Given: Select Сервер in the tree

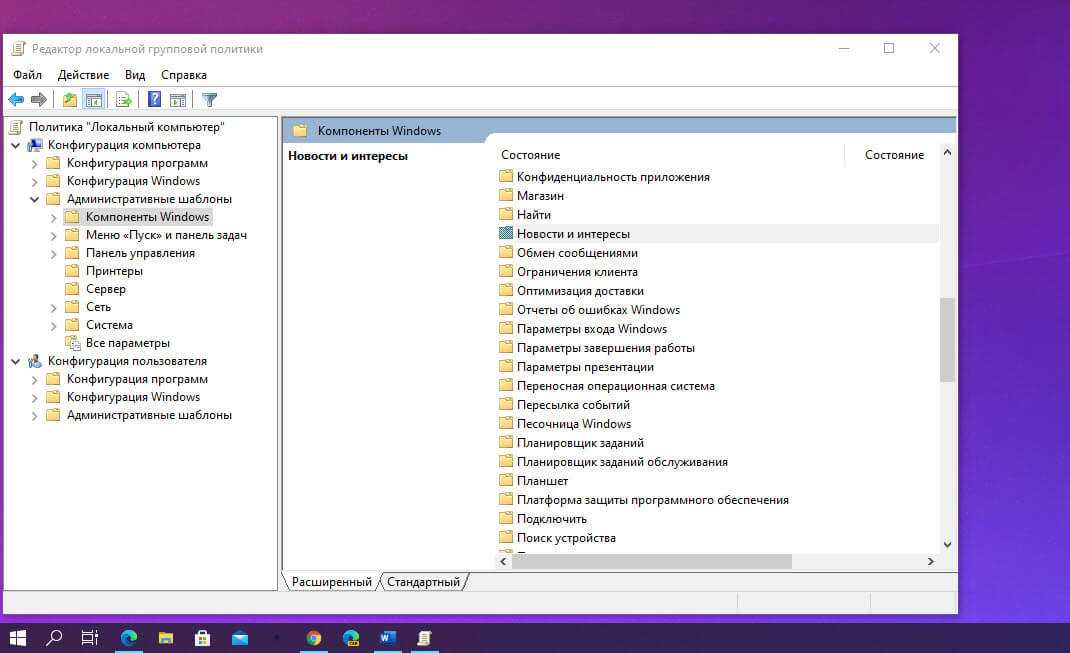Looking at the screenshot, I should (x=106, y=289).
